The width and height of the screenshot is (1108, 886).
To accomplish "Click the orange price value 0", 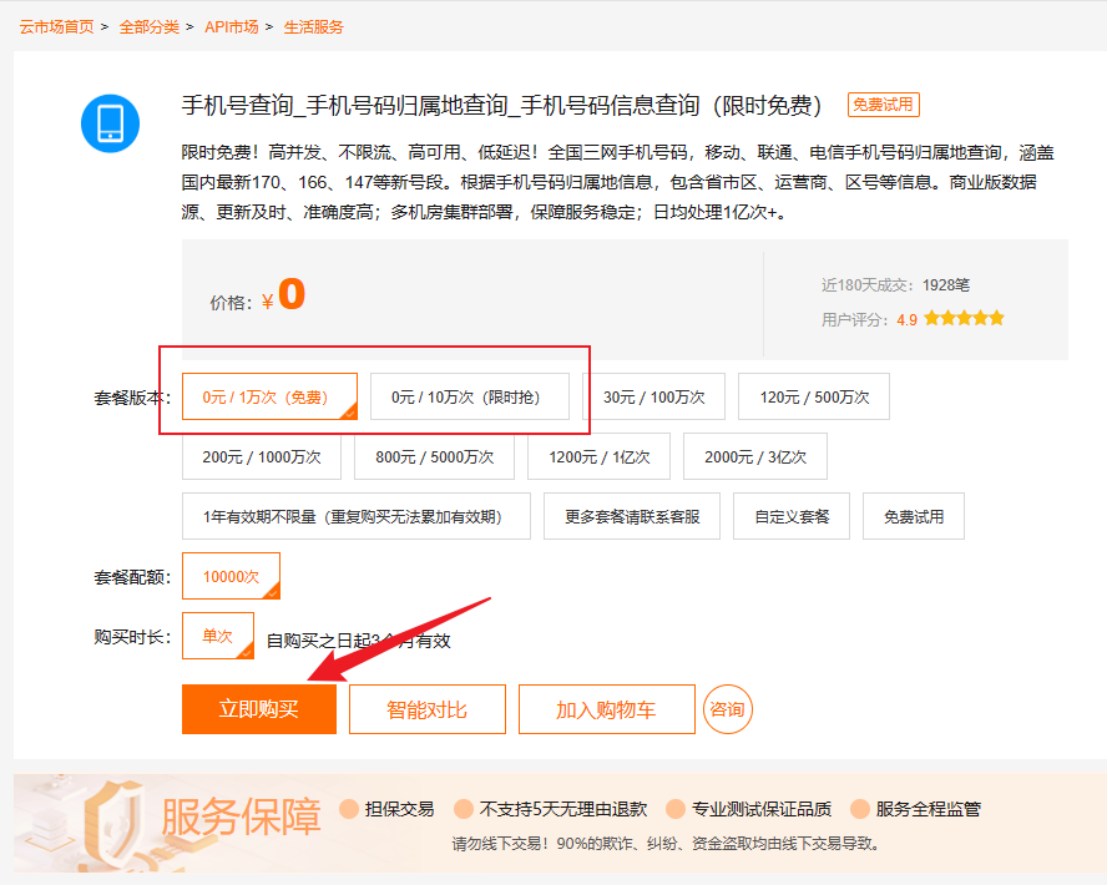I will tap(292, 294).
